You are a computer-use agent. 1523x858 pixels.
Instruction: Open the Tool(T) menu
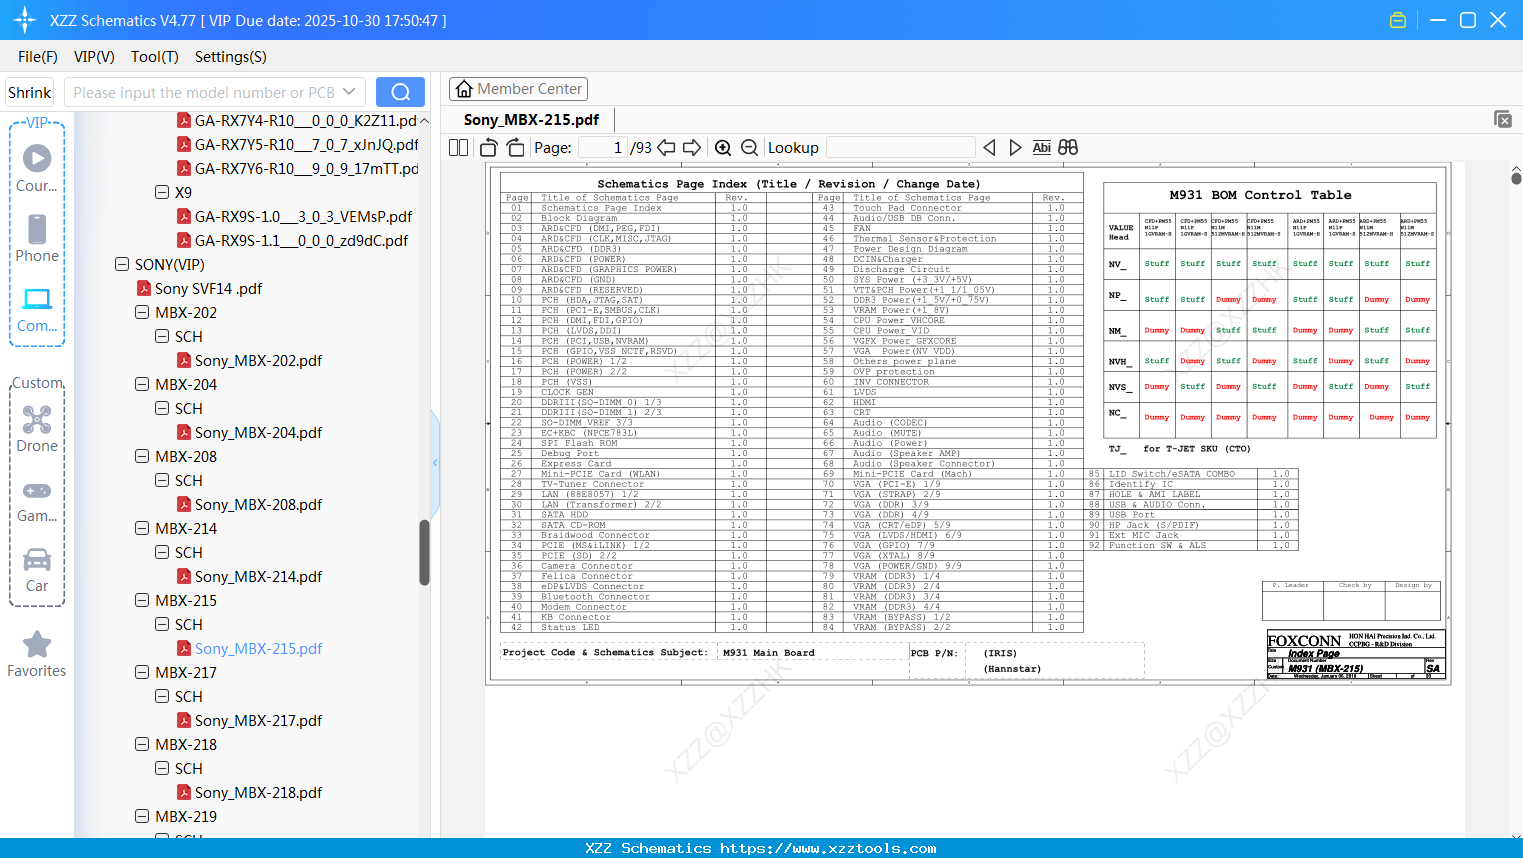click(155, 57)
